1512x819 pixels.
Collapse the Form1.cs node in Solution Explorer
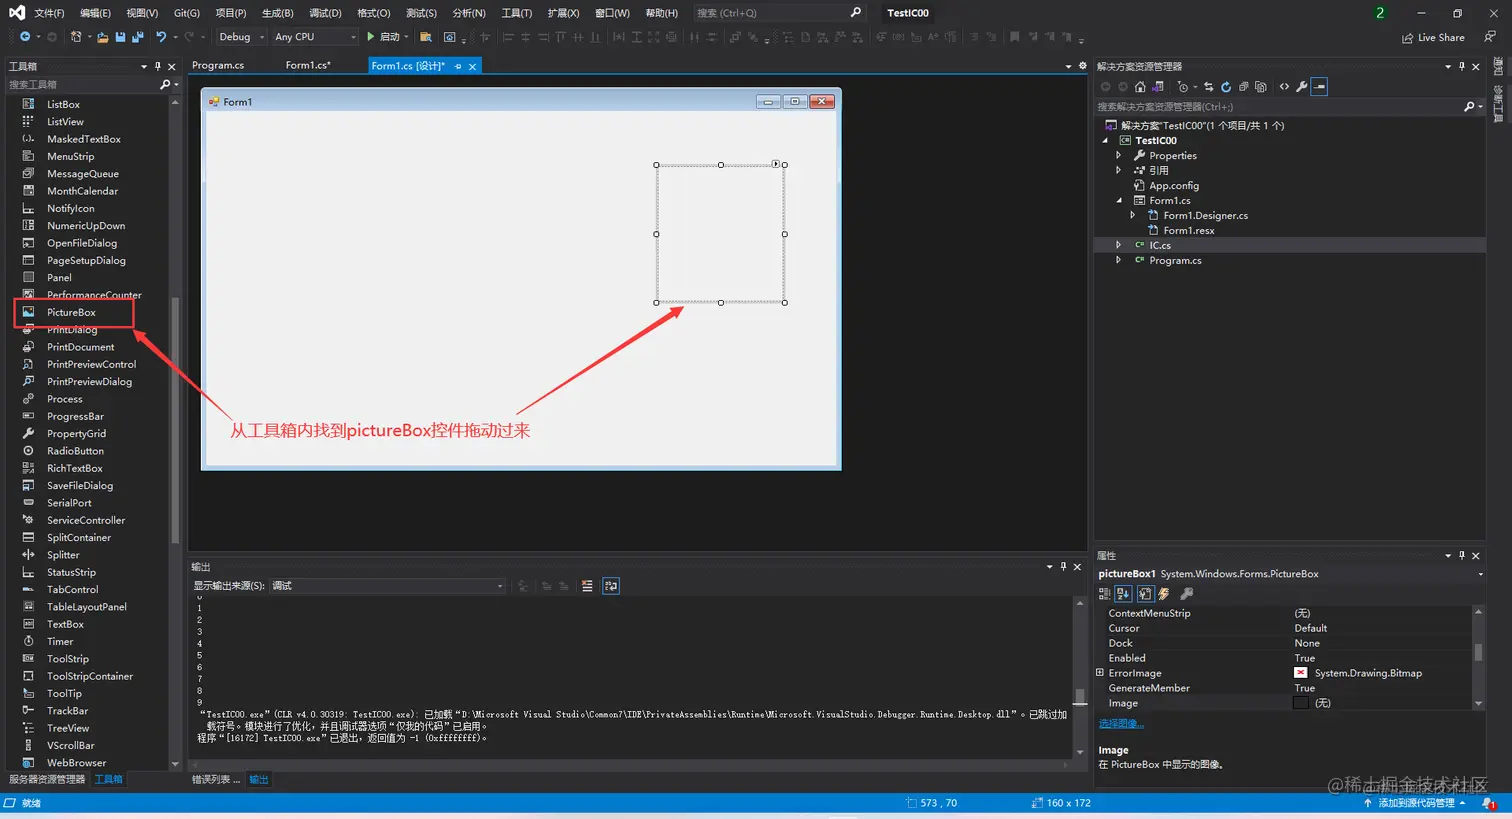coord(1118,201)
